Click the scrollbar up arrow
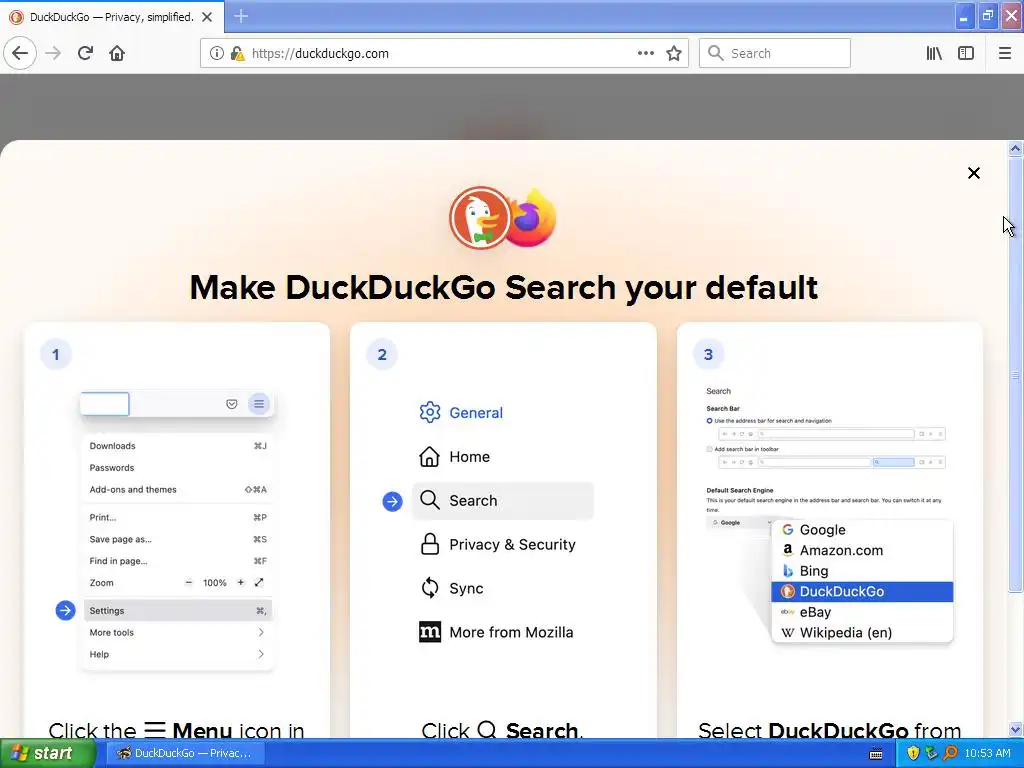 1015,148
